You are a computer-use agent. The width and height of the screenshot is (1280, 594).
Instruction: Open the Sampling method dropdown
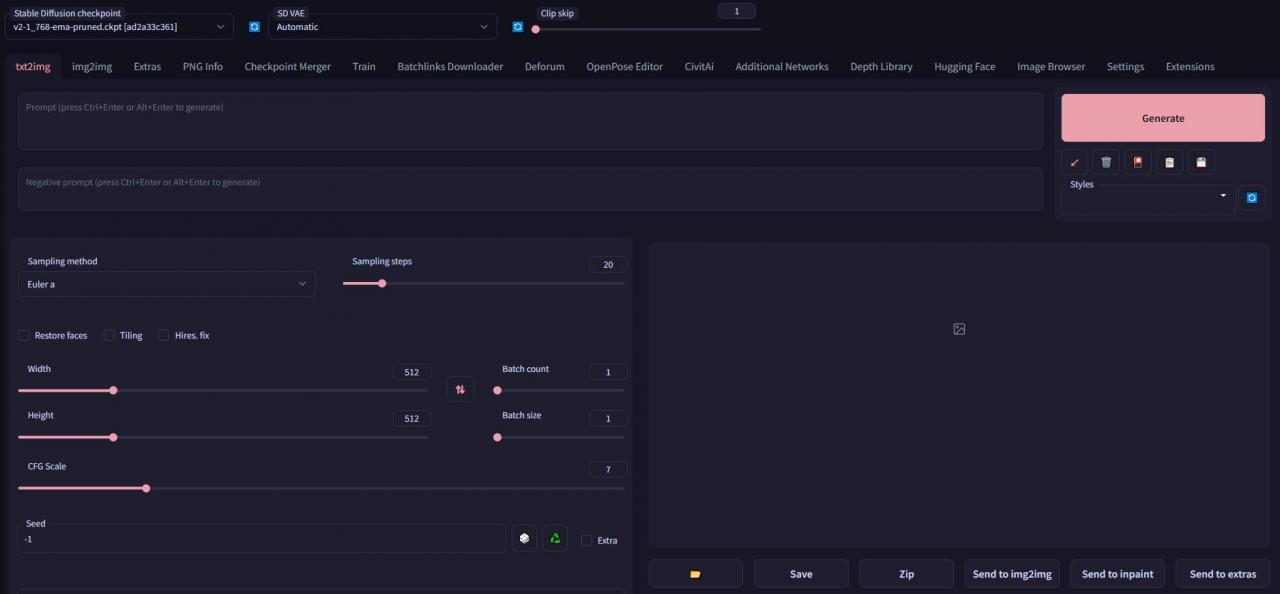(x=167, y=284)
